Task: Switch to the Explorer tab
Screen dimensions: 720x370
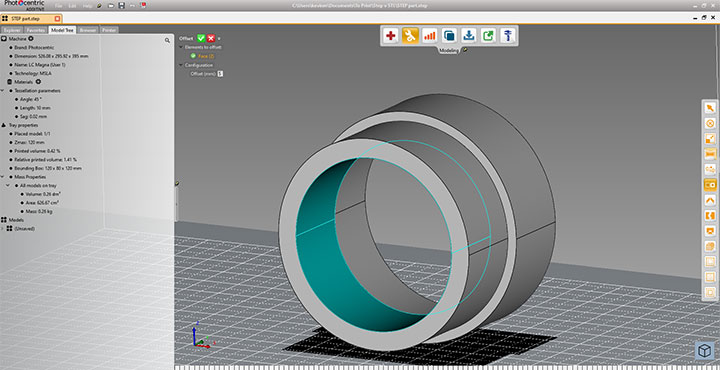Action: 12,30
